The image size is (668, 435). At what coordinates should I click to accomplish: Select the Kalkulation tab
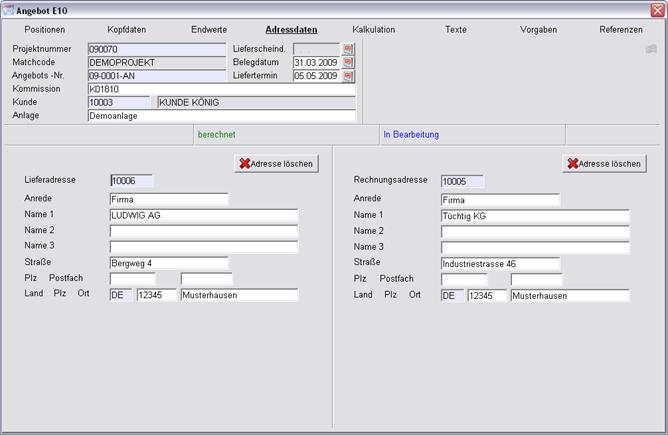click(x=373, y=30)
